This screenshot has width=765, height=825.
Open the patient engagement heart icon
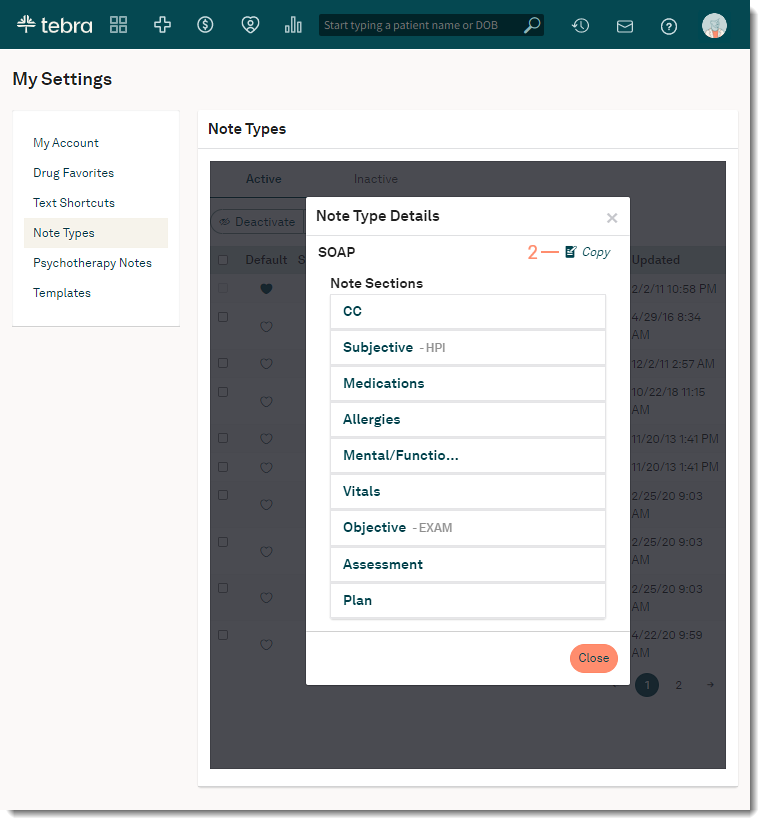click(x=250, y=25)
